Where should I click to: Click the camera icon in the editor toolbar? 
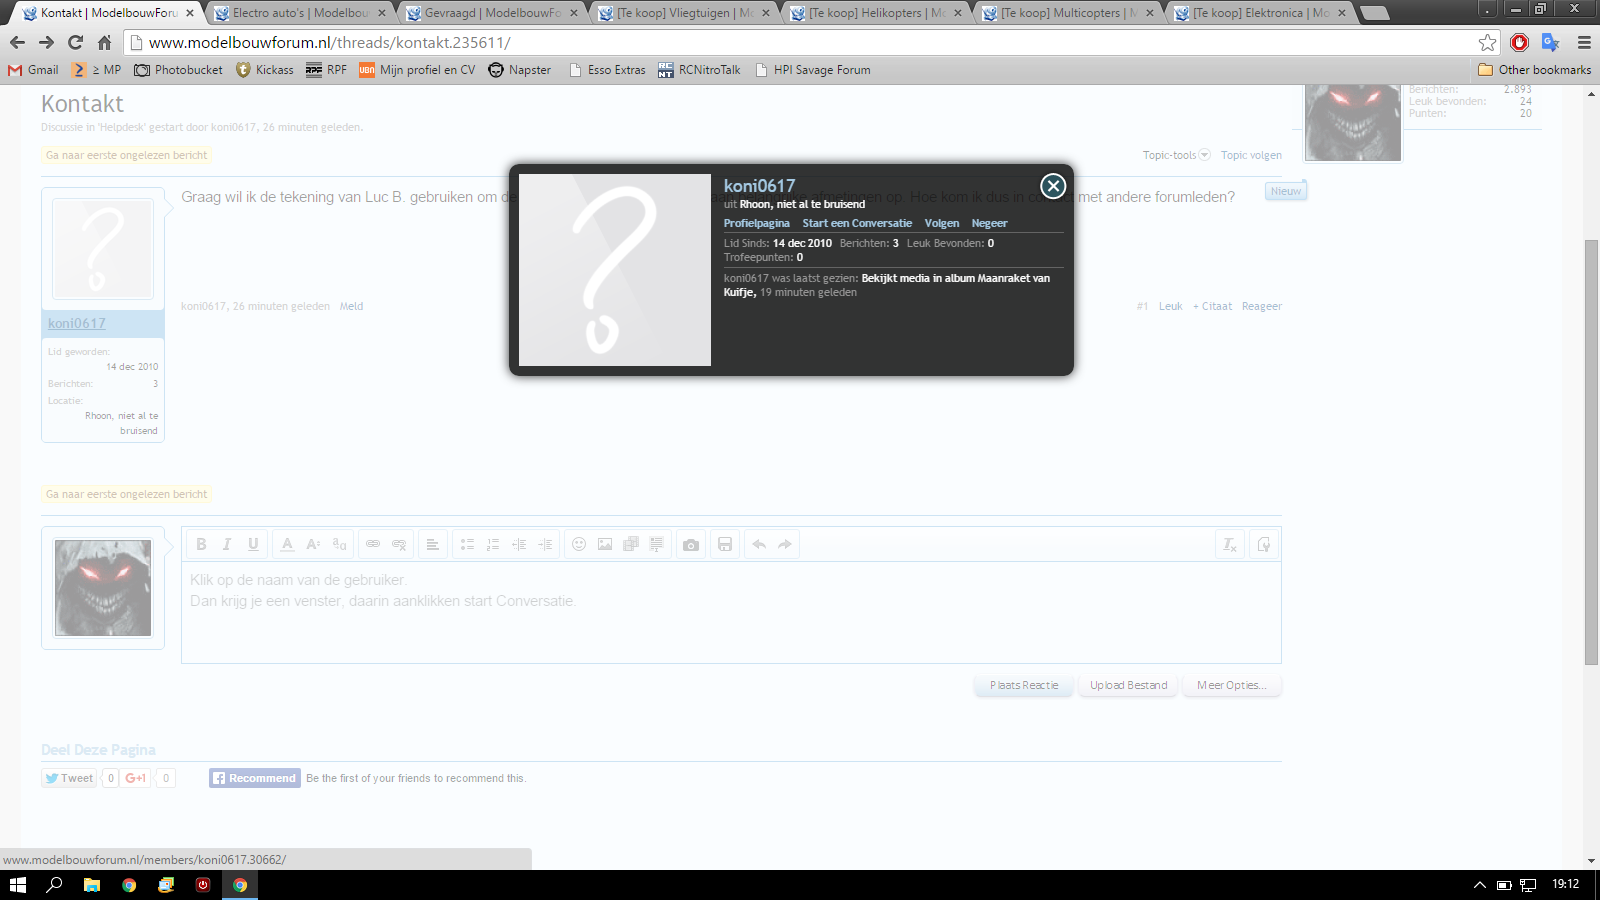691,544
